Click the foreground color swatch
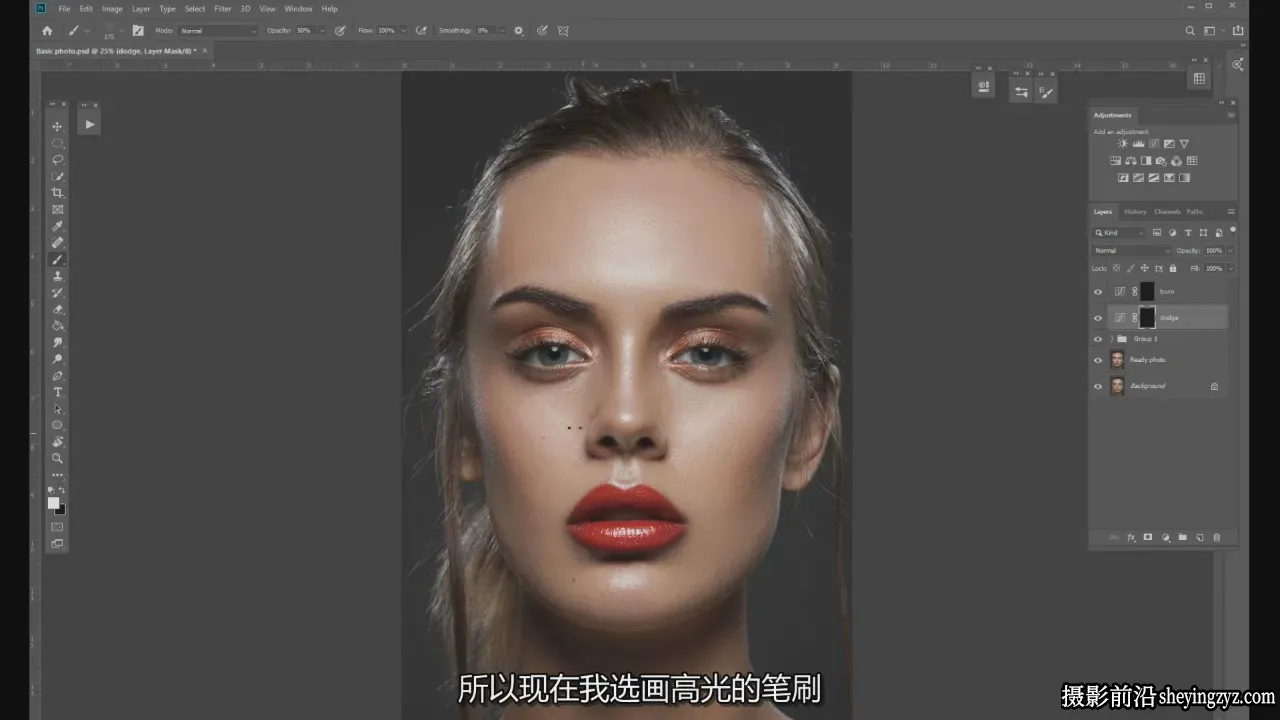1280x720 pixels. [53, 503]
